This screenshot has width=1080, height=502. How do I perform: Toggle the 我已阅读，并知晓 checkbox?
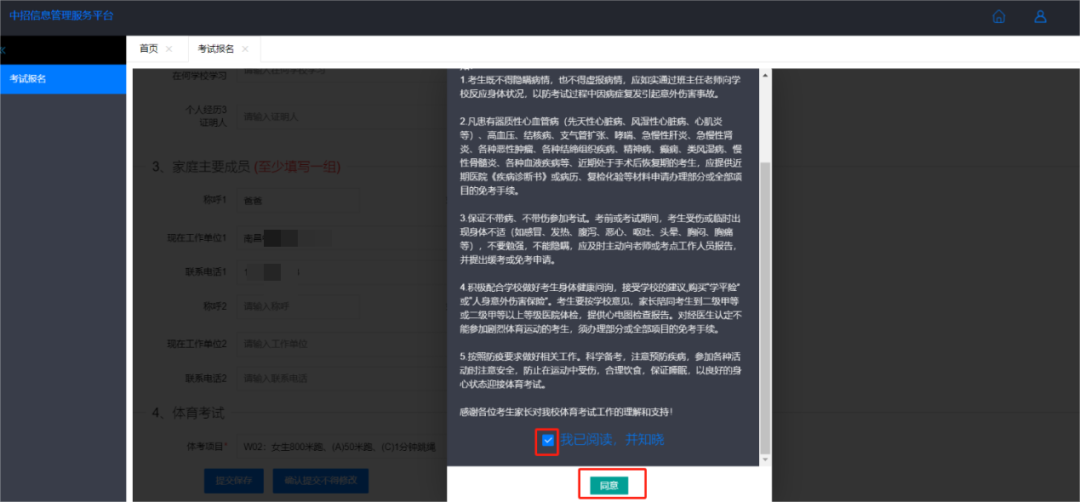click(x=548, y=440)
